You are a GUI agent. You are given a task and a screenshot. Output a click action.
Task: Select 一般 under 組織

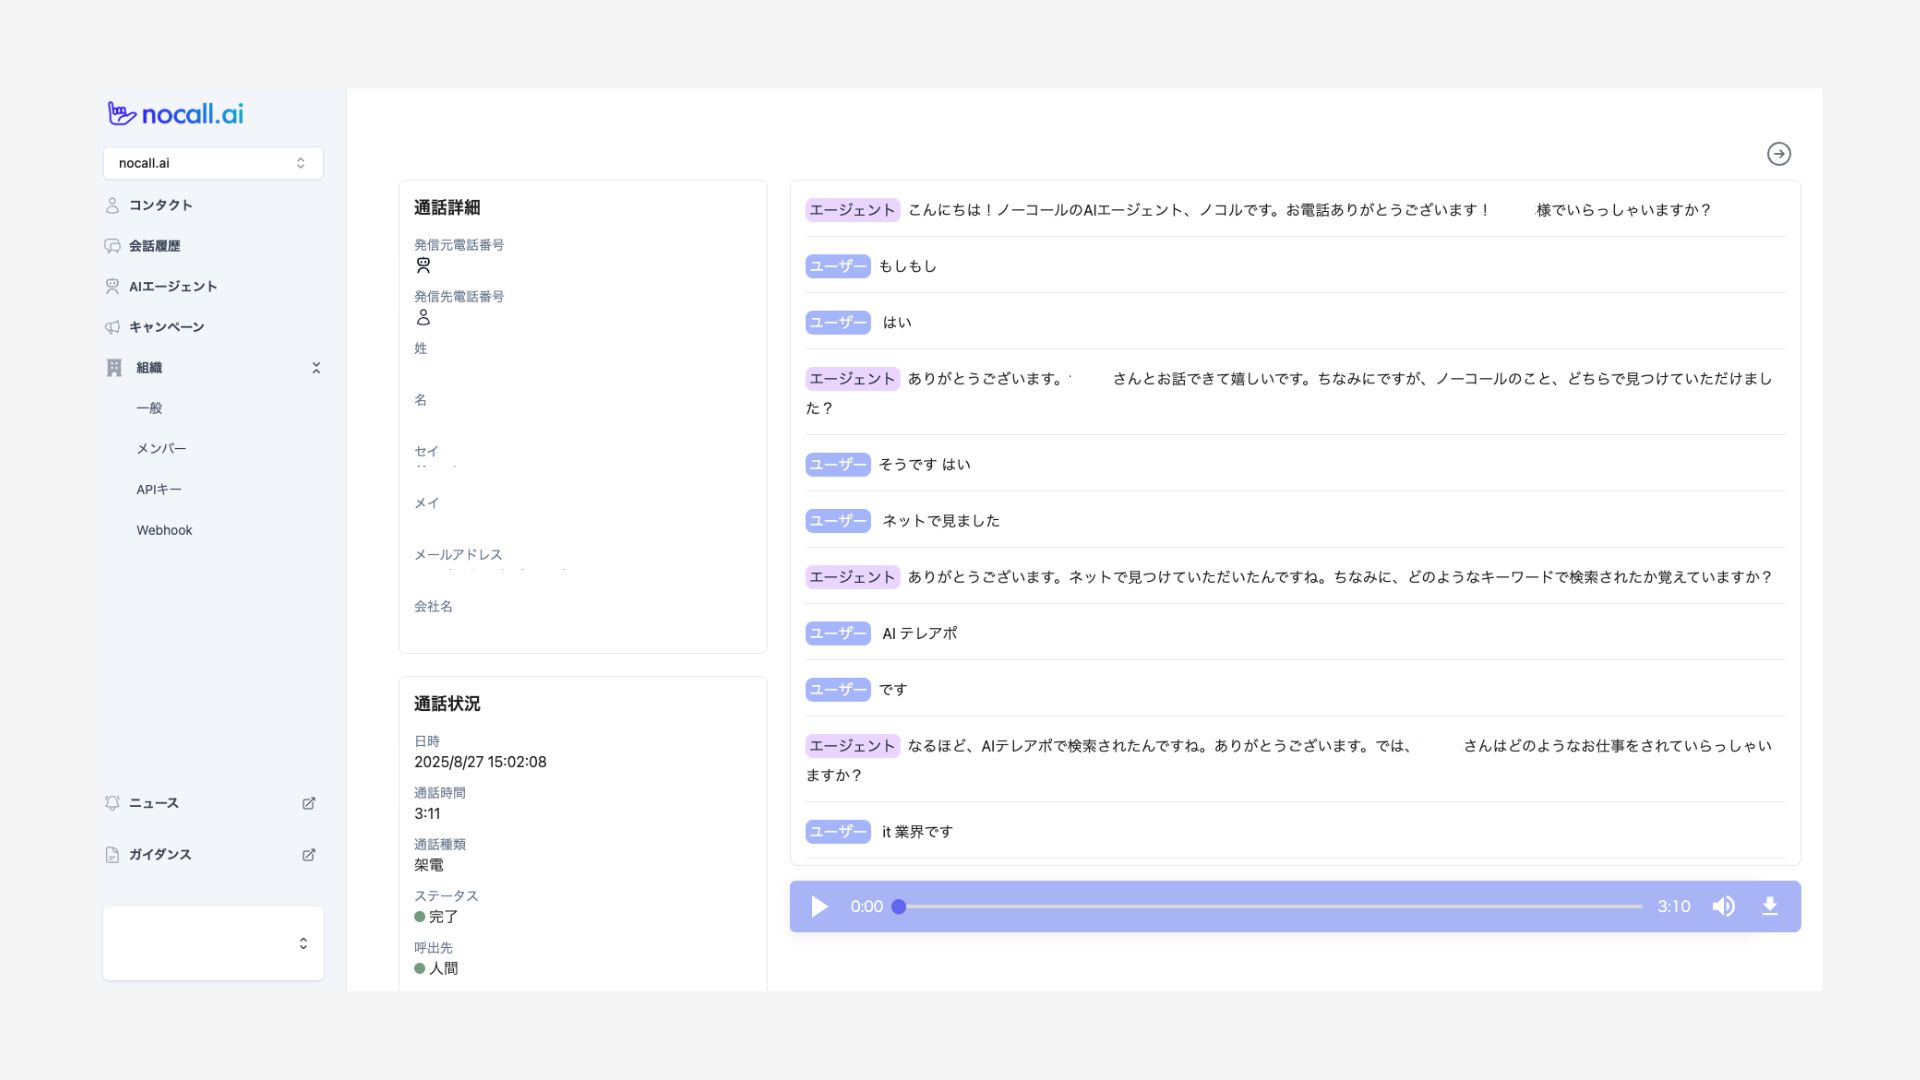coord(149,408)
